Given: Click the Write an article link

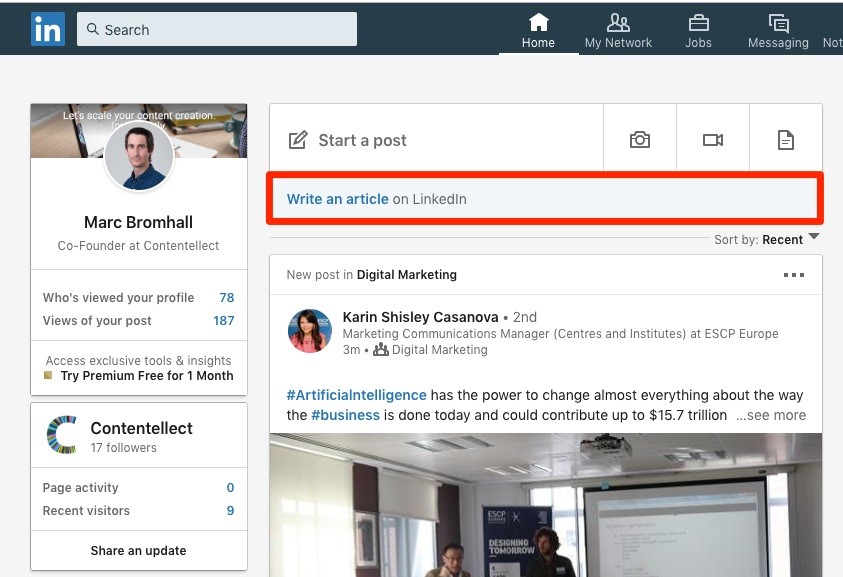Looking at the screenshot, I should click(338, 199).
